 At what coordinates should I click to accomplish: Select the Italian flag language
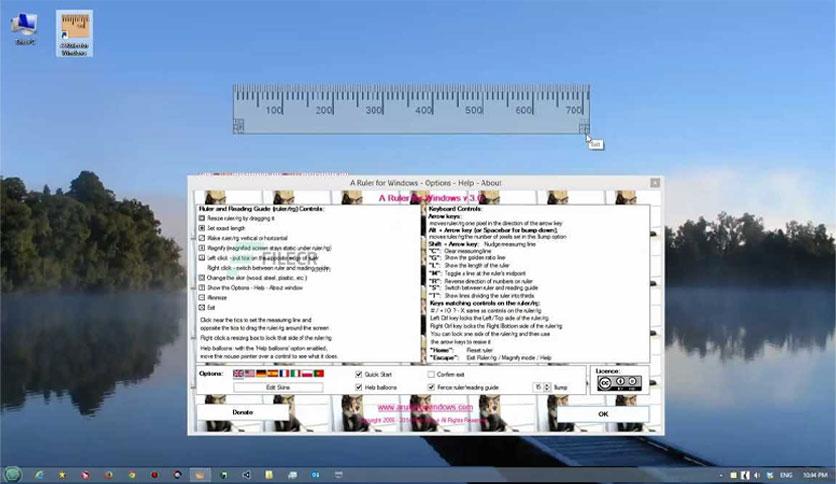pos(295,374)
